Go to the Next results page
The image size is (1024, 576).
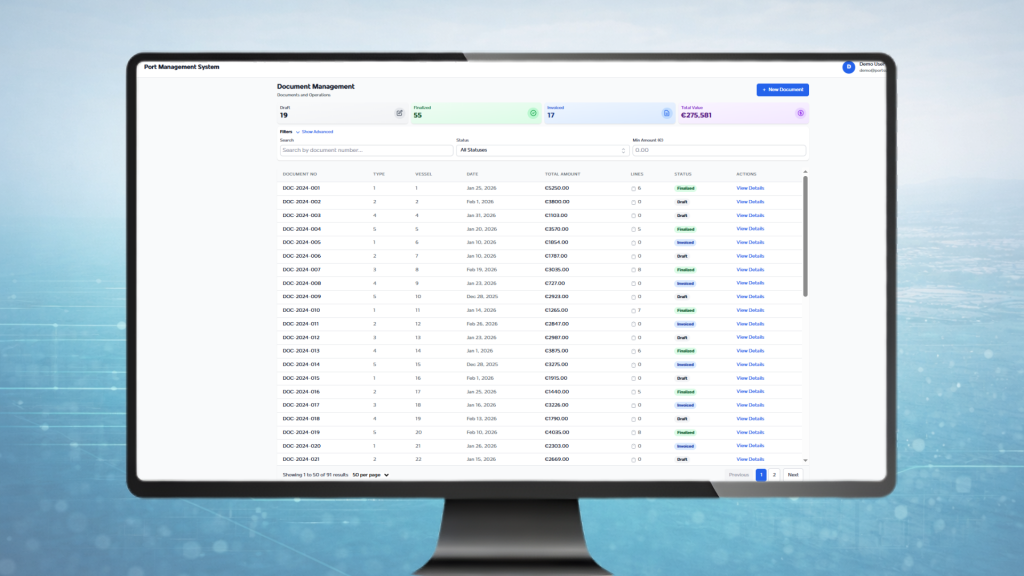[x=793, y=475]
